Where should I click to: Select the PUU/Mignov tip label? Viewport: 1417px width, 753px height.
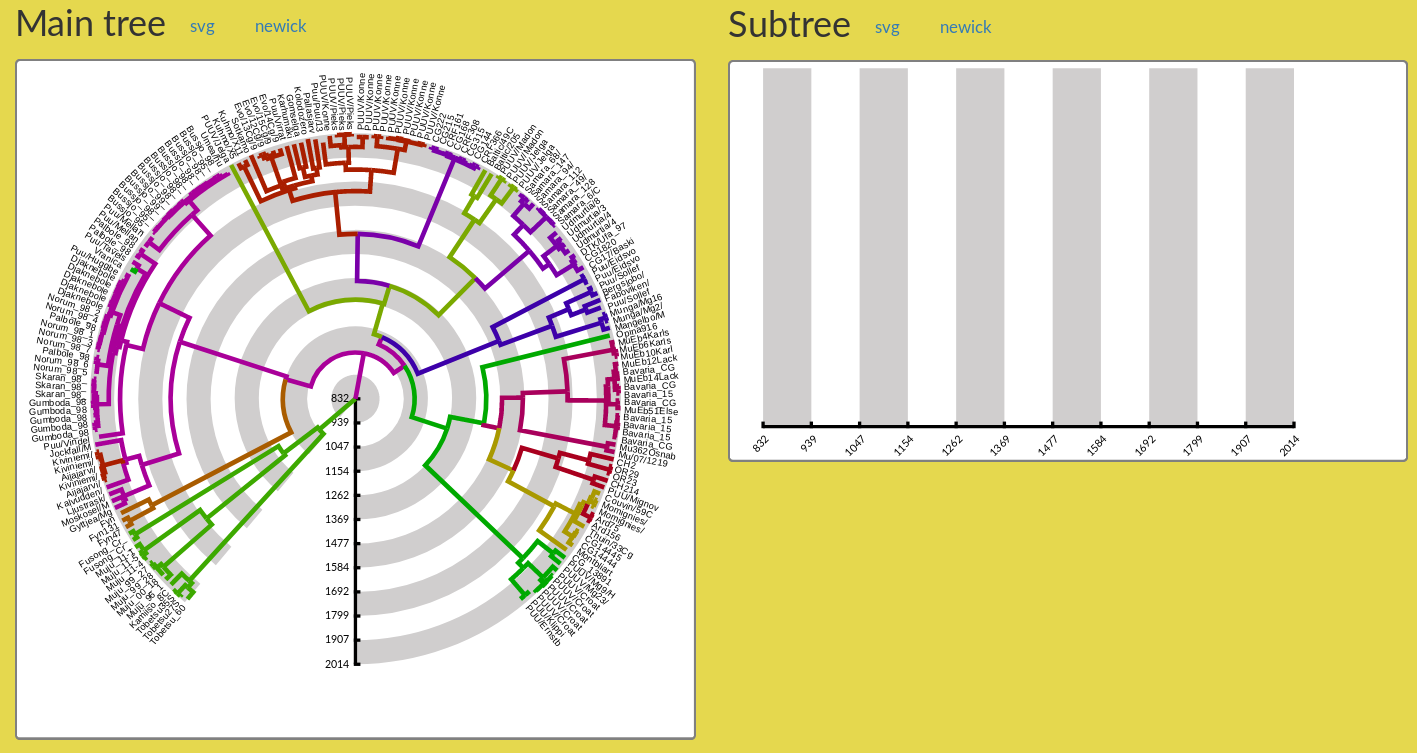(632, 498)
